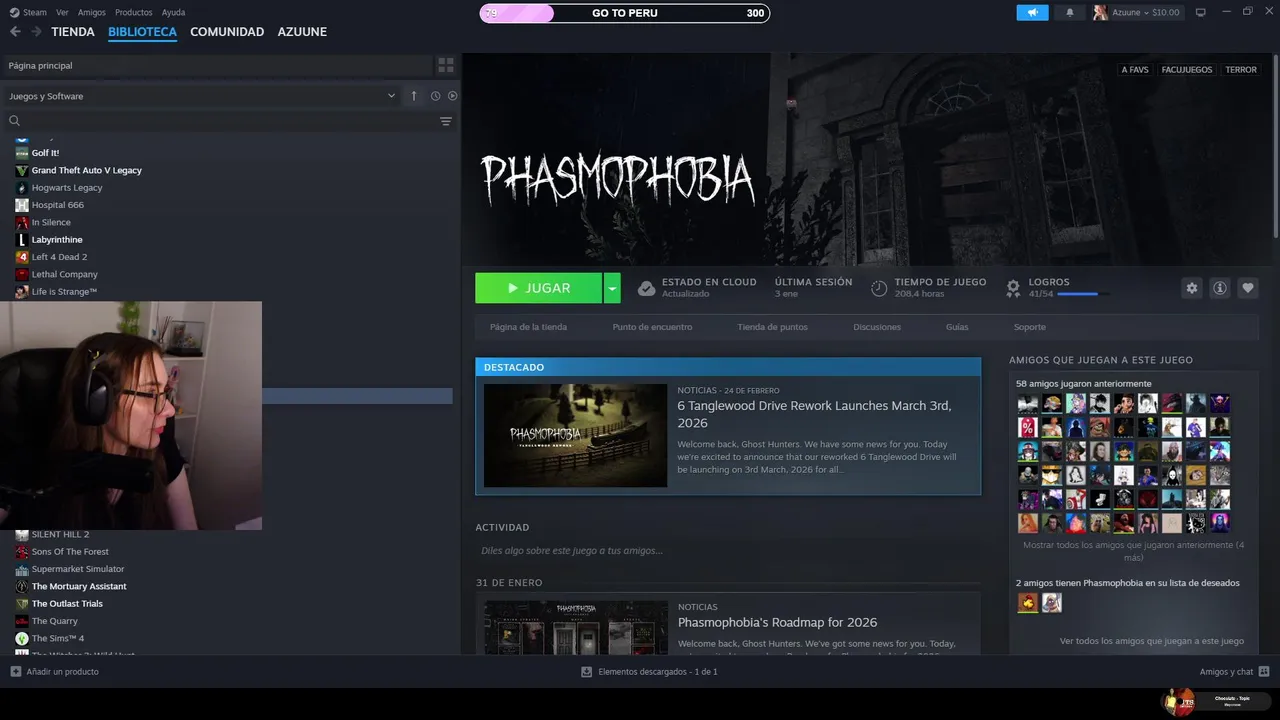The width and height of the screenshot is (1280, 720).
Task: Toggle Phasmophobia favorite heart icon
Action: [x=1248, y=288]
